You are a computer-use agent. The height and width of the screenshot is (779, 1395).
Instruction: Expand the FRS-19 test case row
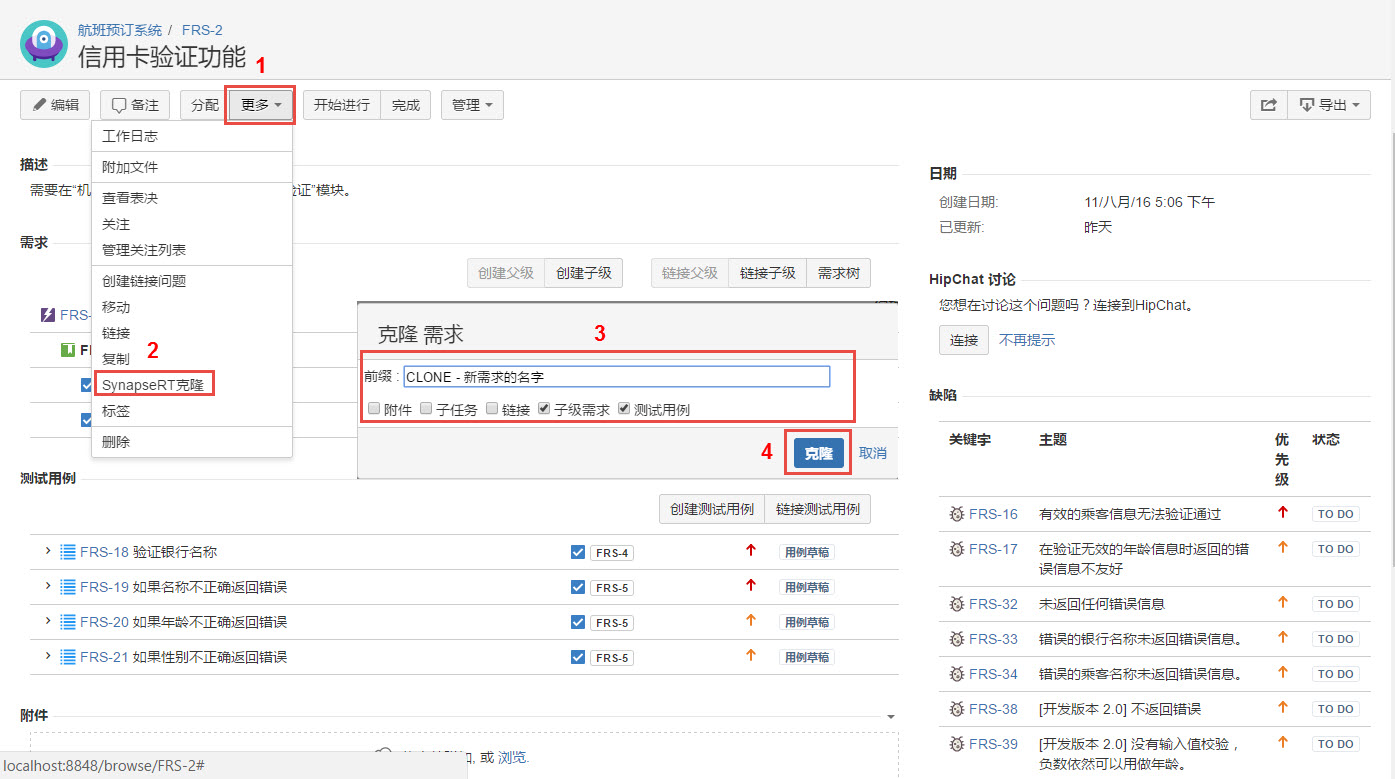coord(47,586)
